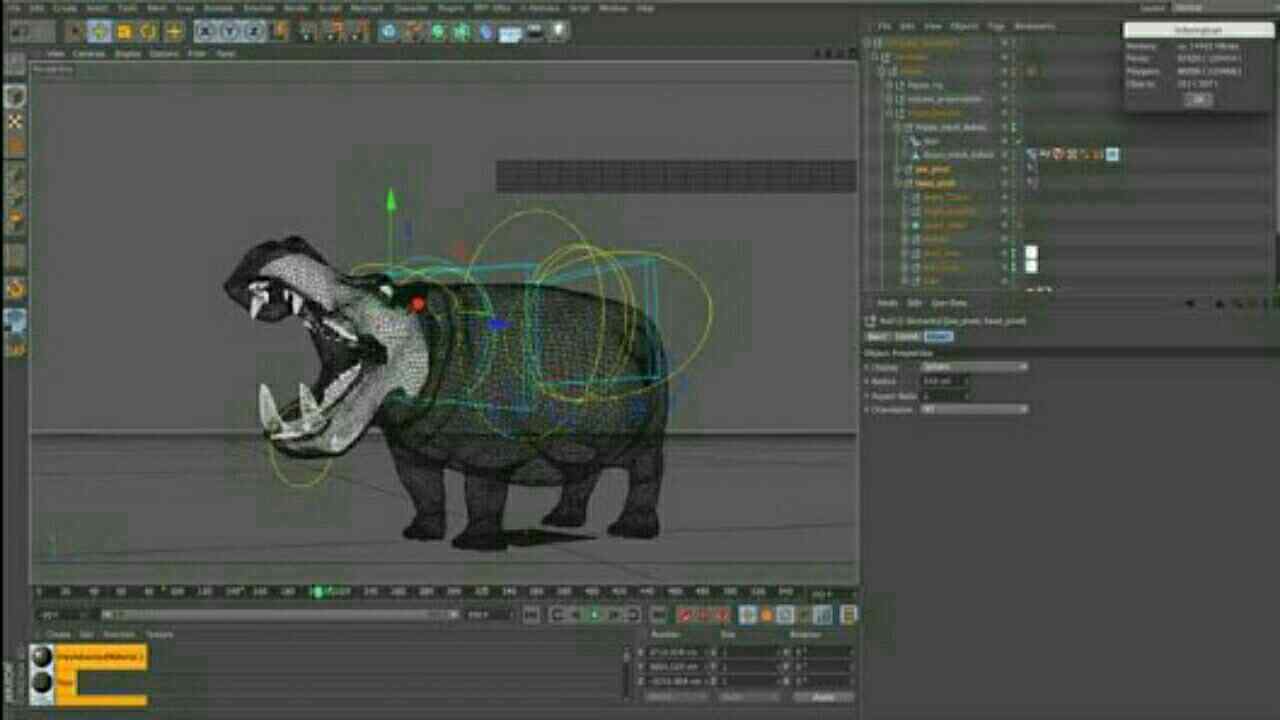Collapse the topmost object tree node
The width and height of the screenshot is (1280, 720).
pos(867,43)
